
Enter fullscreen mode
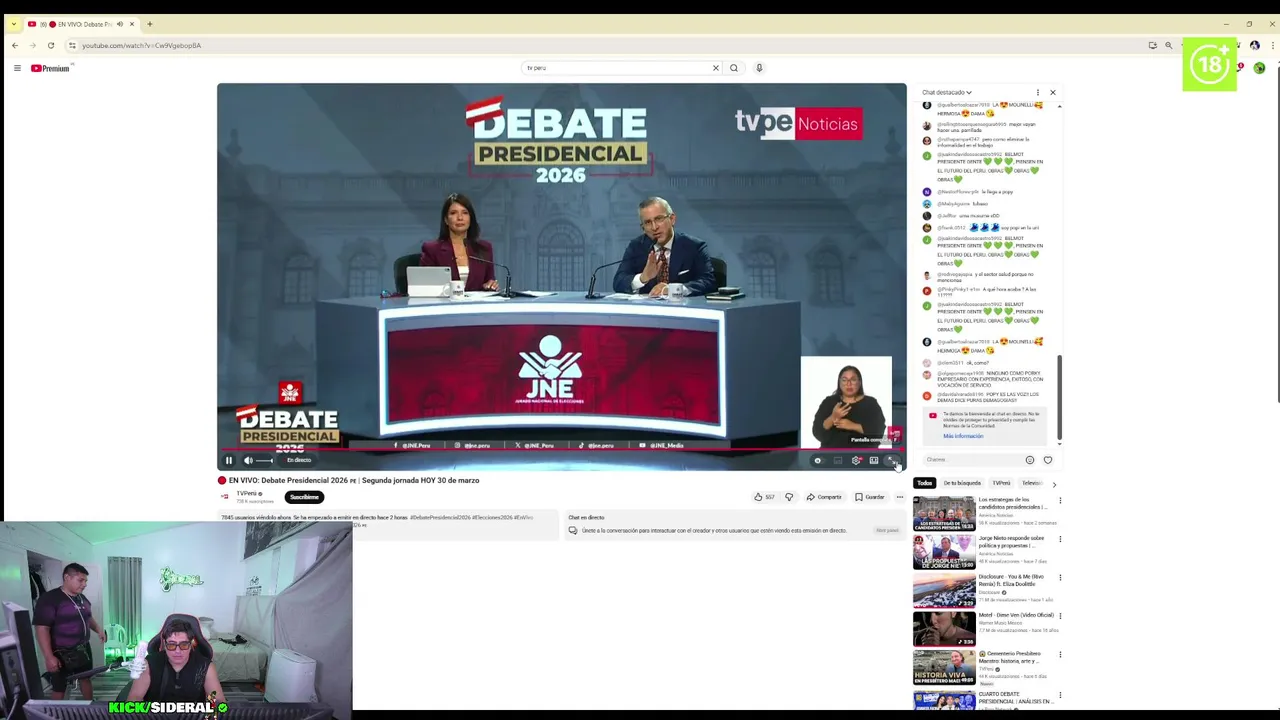[892, 460]
